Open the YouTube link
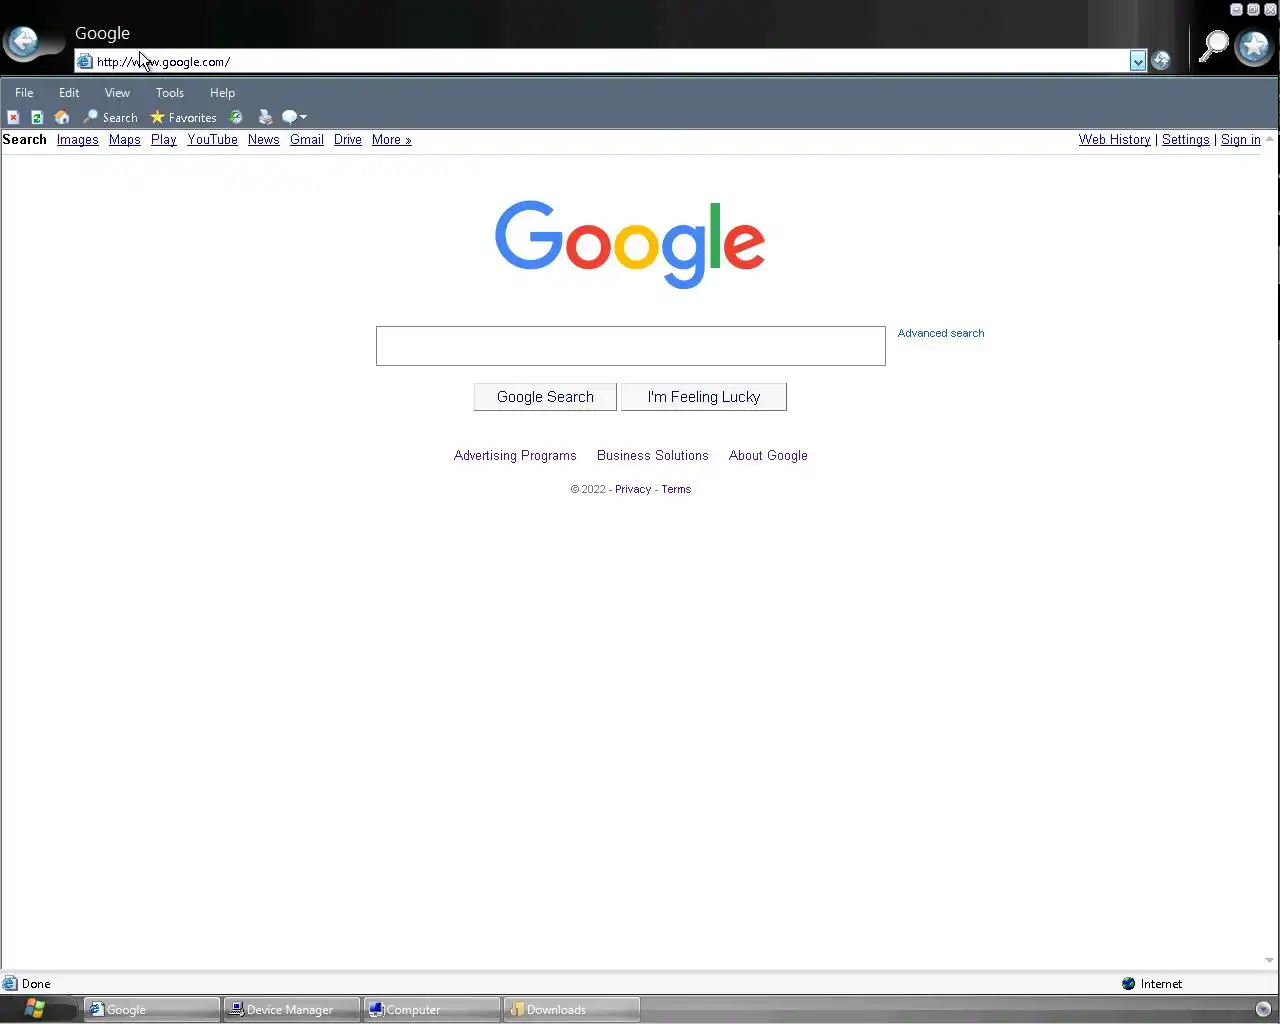This screenshot has width=1280, height=1024. coord(212,140)
